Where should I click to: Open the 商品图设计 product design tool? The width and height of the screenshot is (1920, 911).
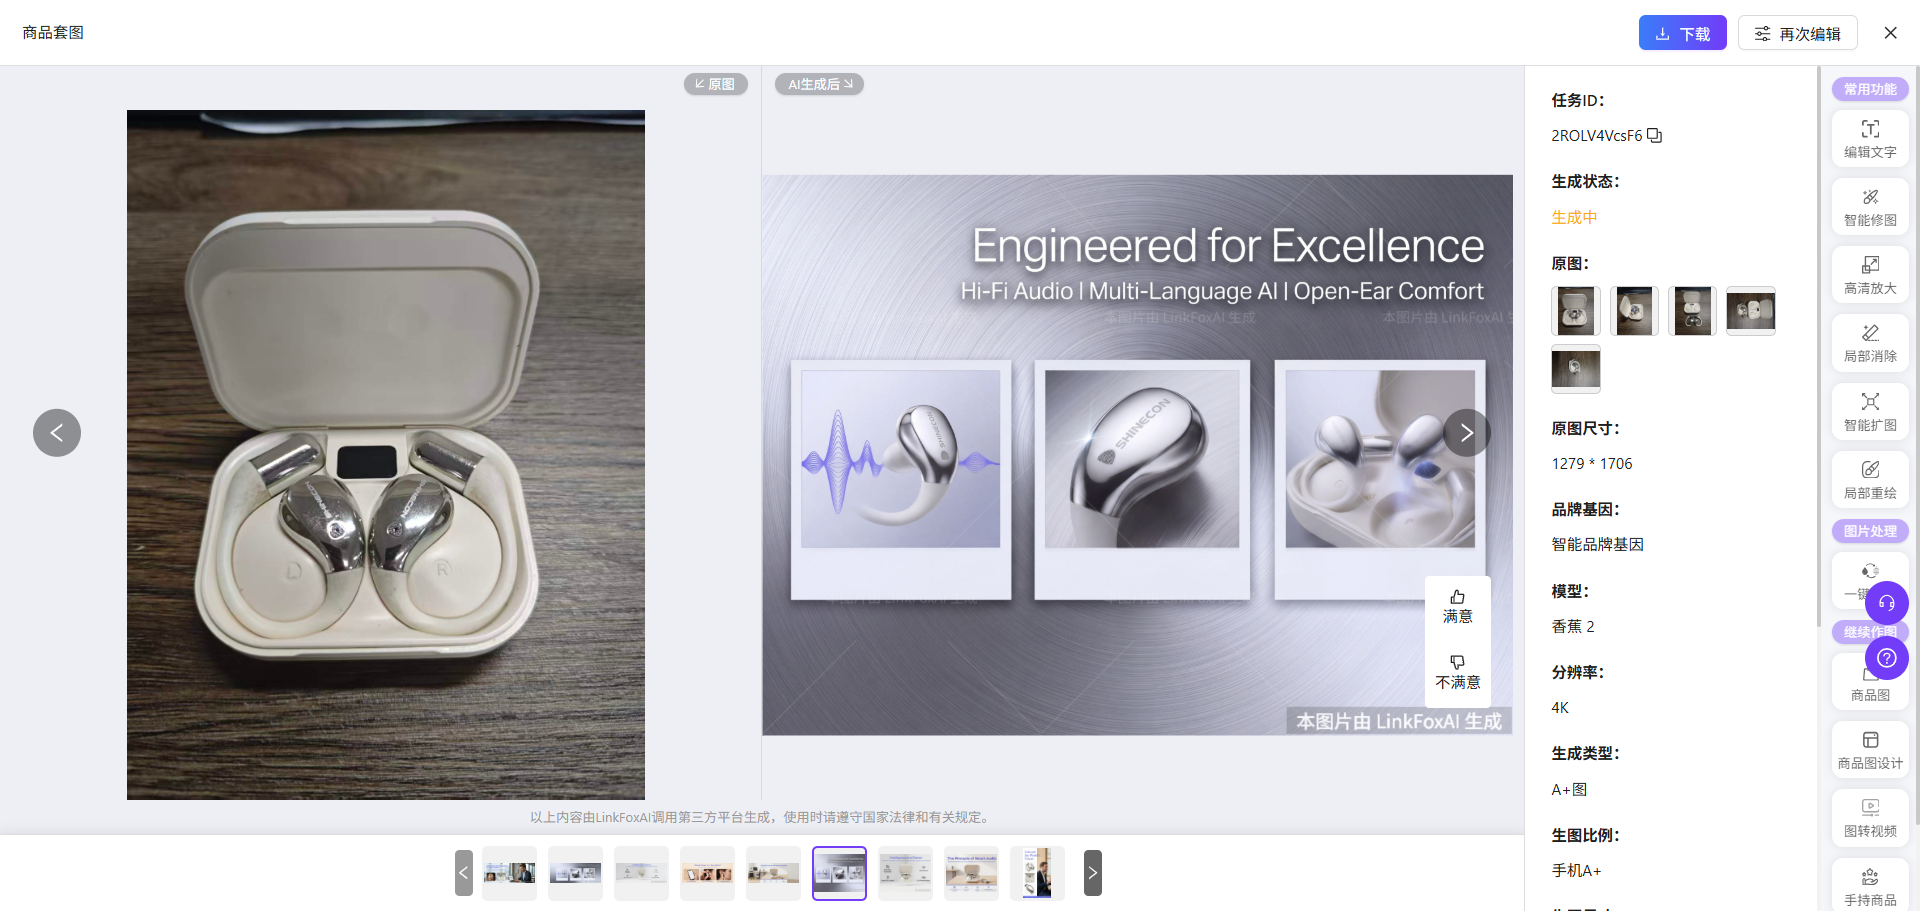(x=1869, y=750)
